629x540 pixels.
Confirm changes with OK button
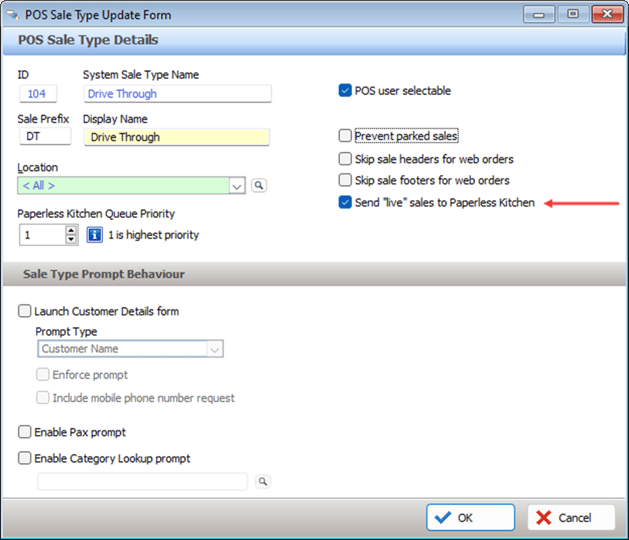tap(471, 518)
